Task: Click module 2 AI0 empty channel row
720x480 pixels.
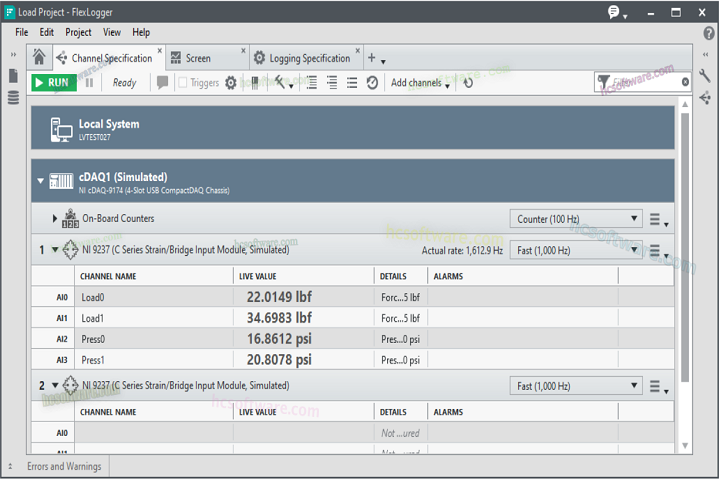Action: click(353, 433)
